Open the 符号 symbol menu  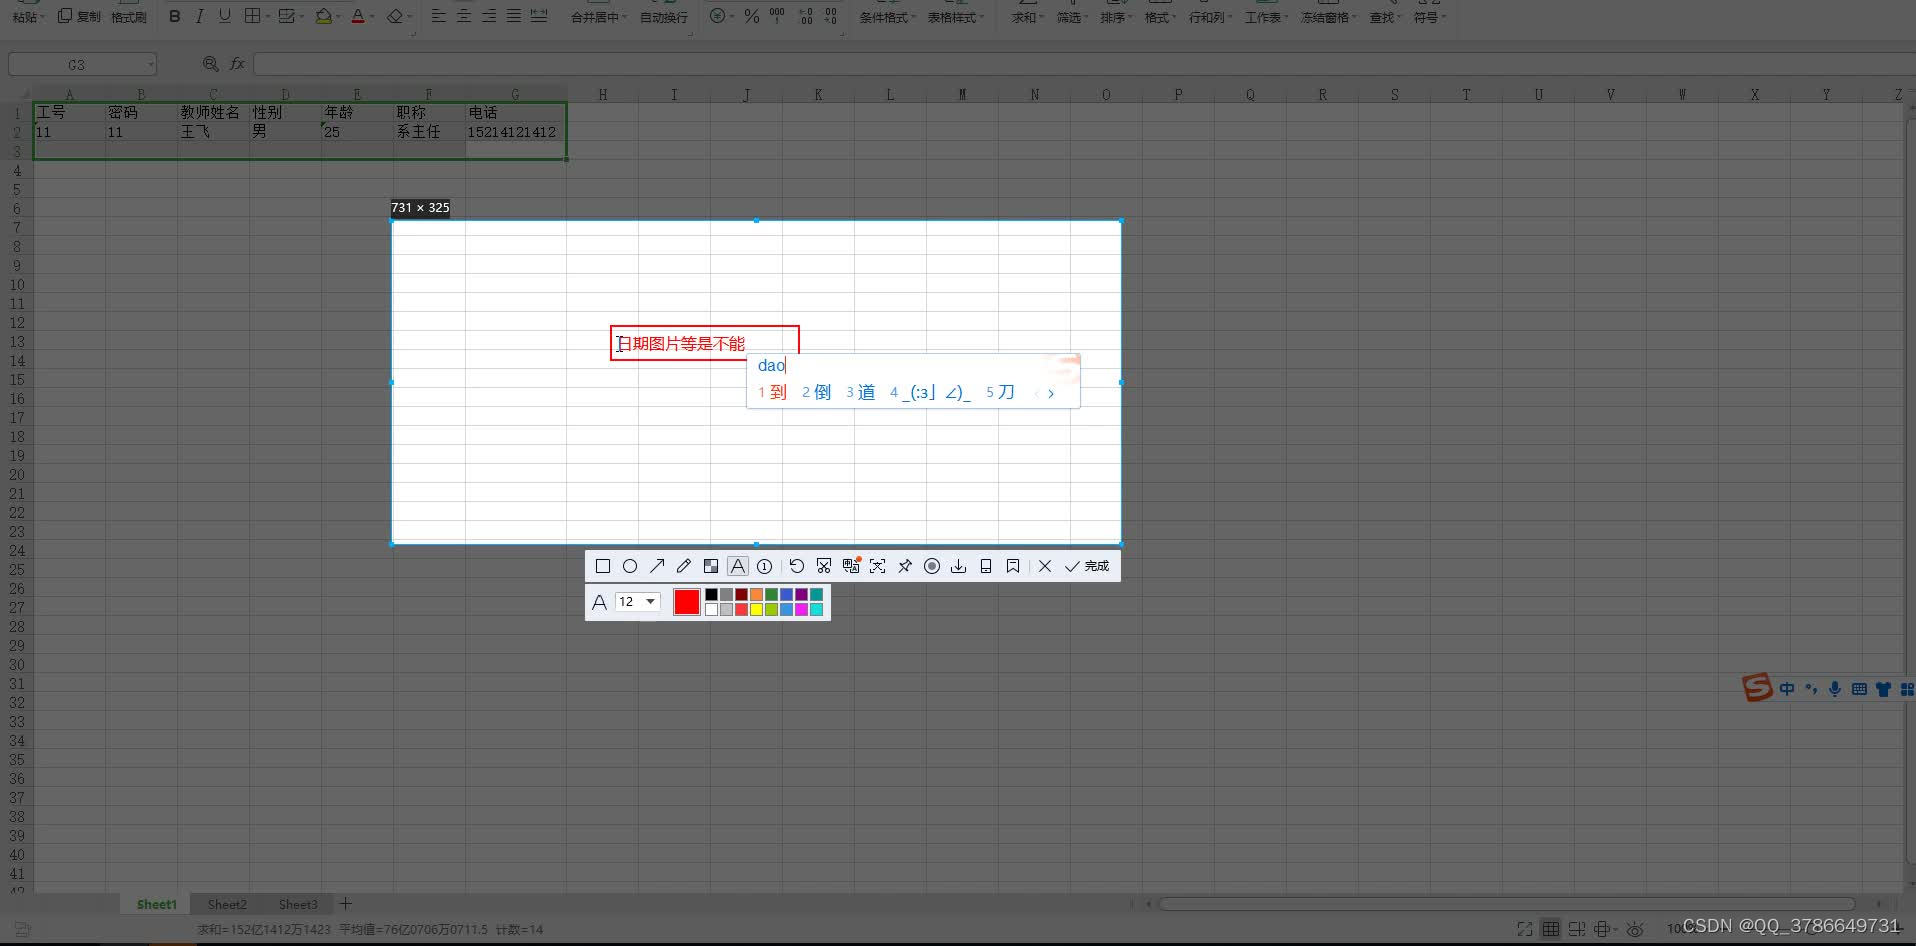coord(1429,17)
